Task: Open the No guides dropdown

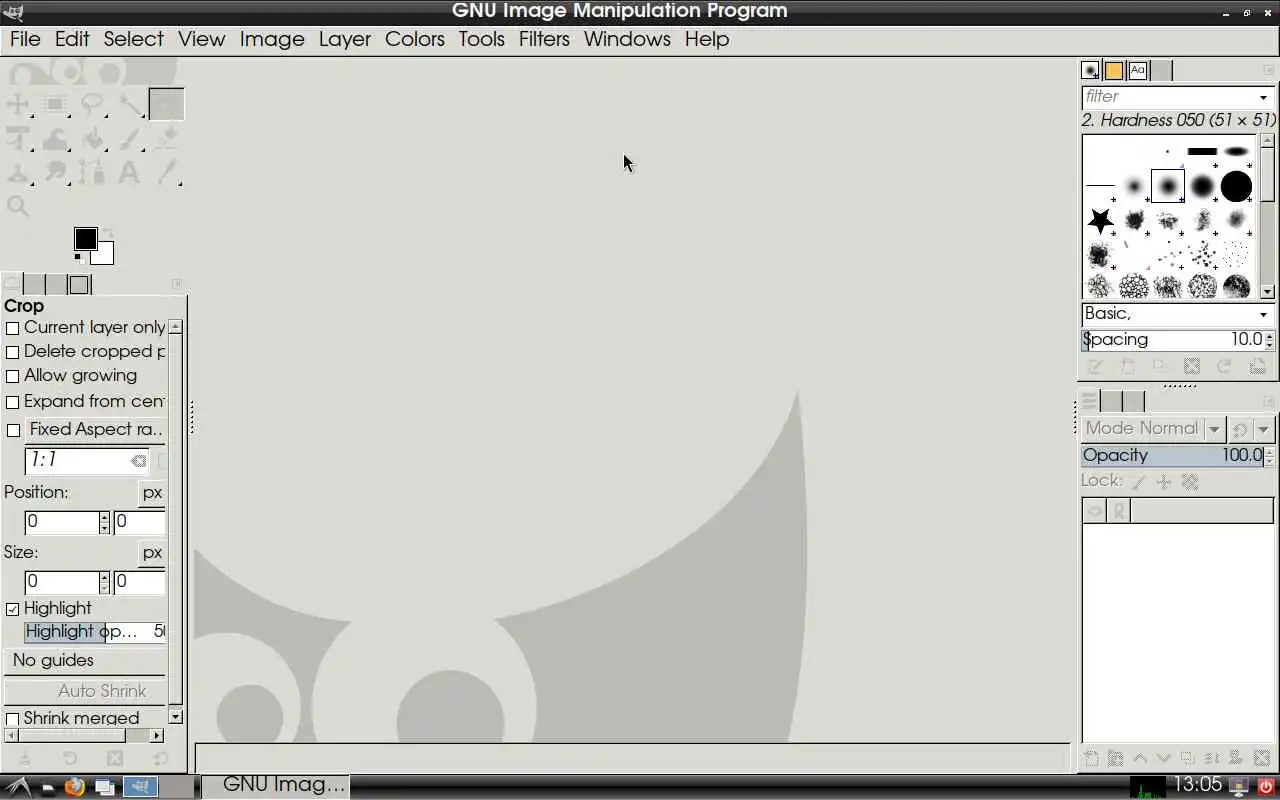Action: pos(85,661)
